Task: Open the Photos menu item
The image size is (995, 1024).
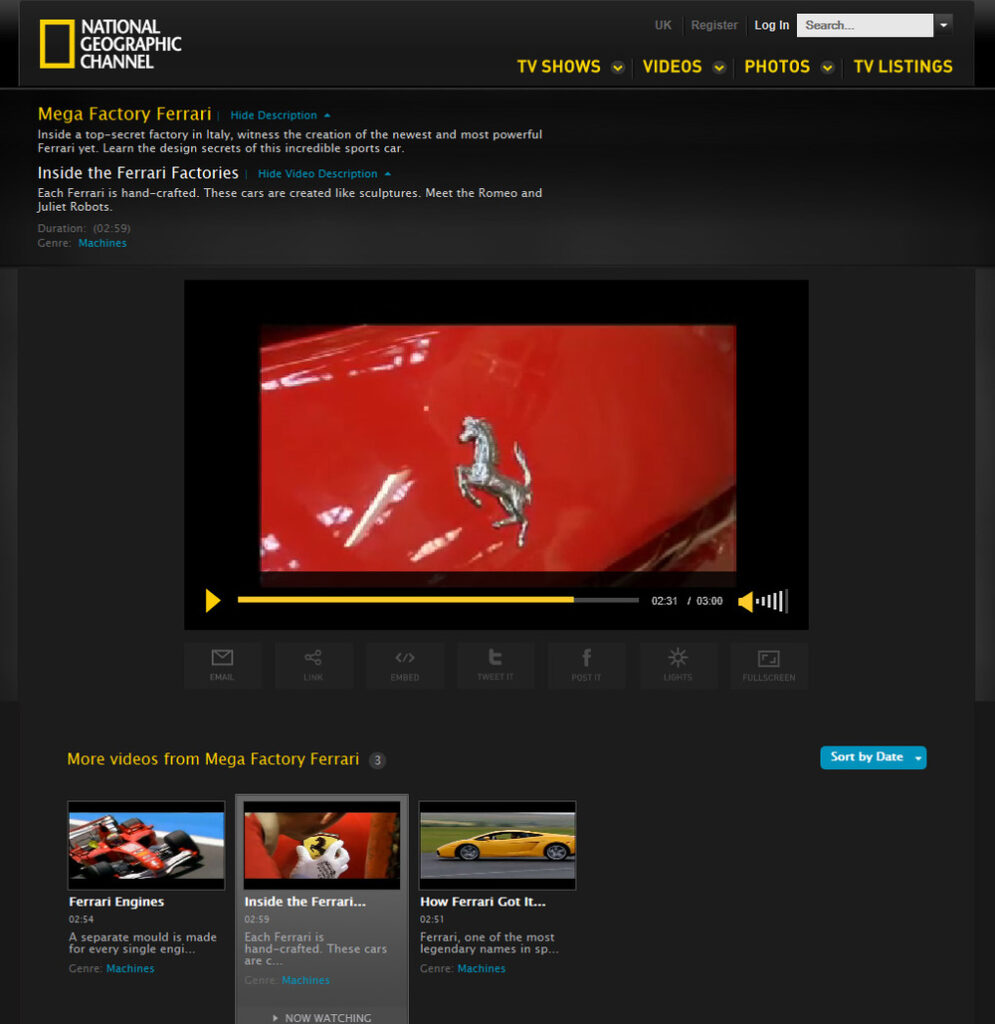Action: [x=777, y=67]
